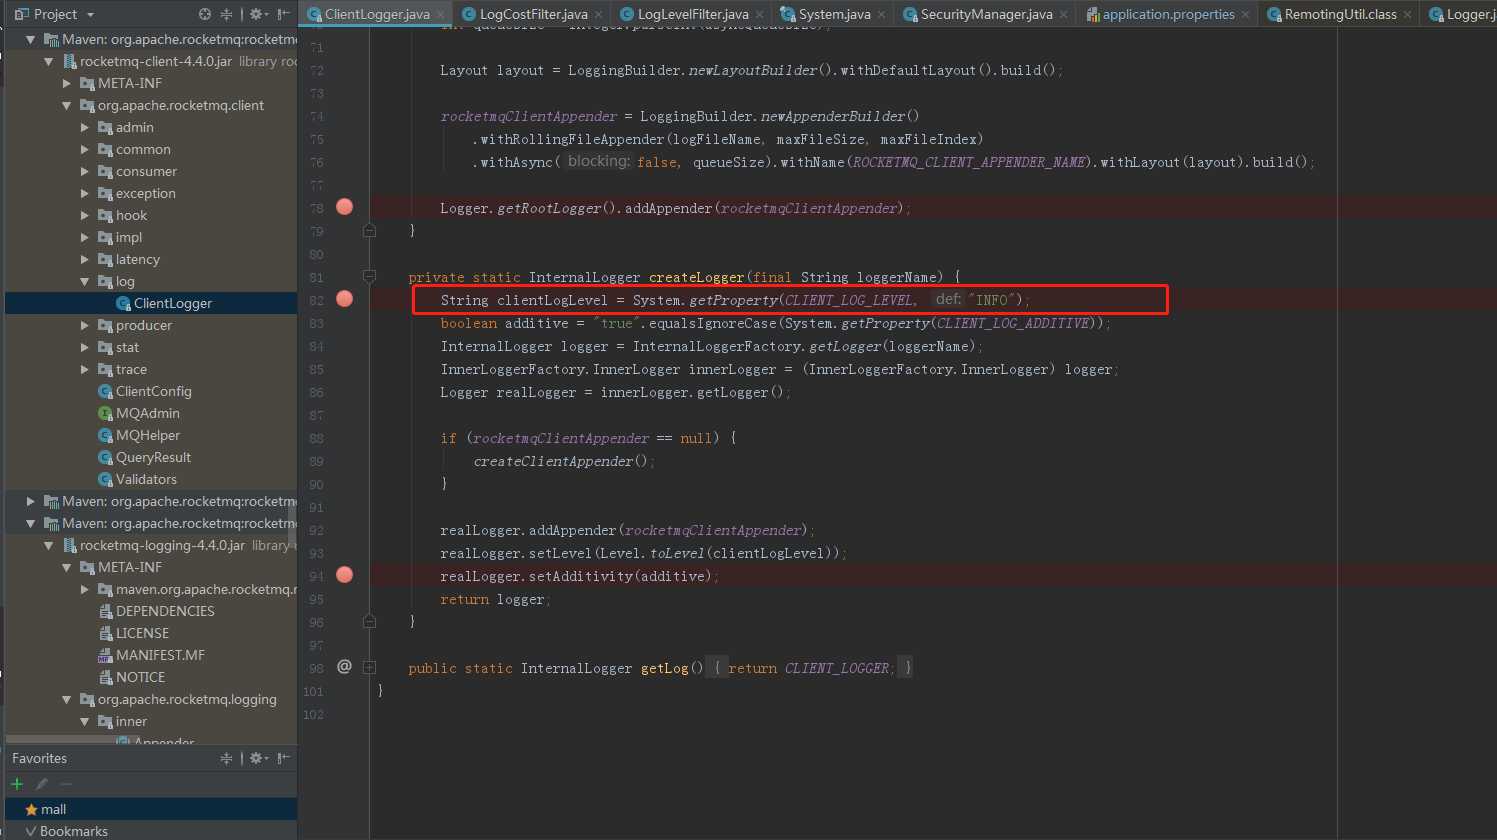Select the hook package
The width and height of the screenshot is (1497, 840).
tap(131, 215)
